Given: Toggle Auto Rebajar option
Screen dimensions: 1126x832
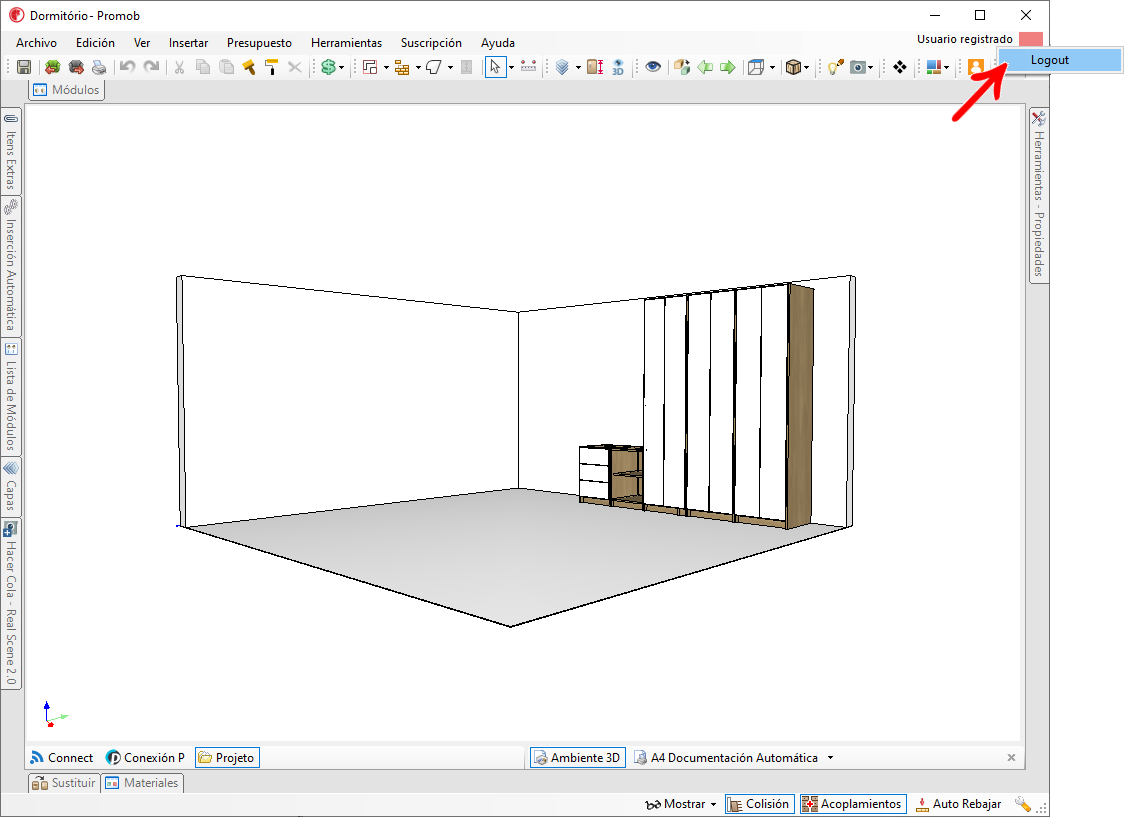Looking at the screenshot, I should (x=958, y=804).
